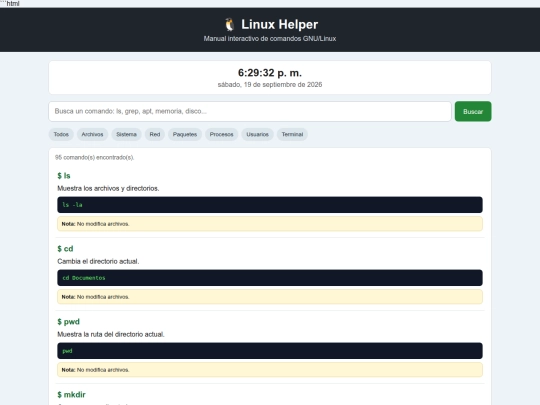Click the Nota box under pwd
Screen dimensions: 540x405
(x=270, y=370)
